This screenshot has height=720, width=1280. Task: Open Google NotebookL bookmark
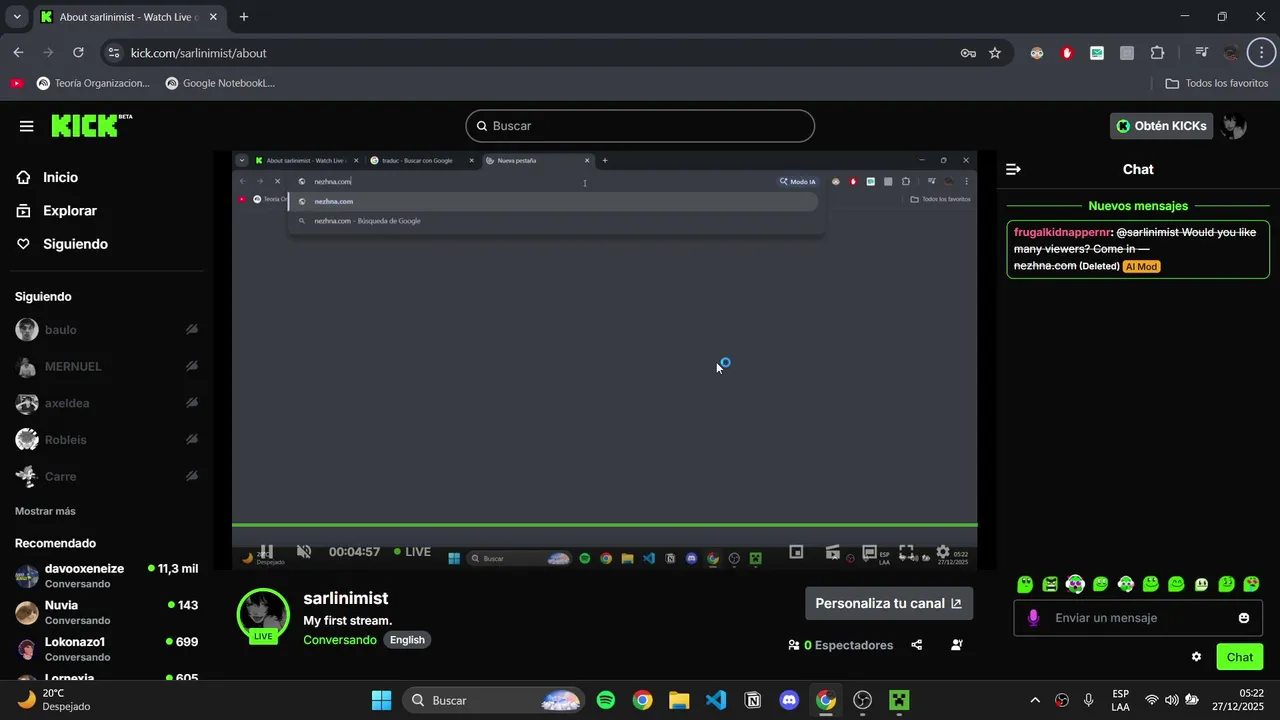click(220, 83)
